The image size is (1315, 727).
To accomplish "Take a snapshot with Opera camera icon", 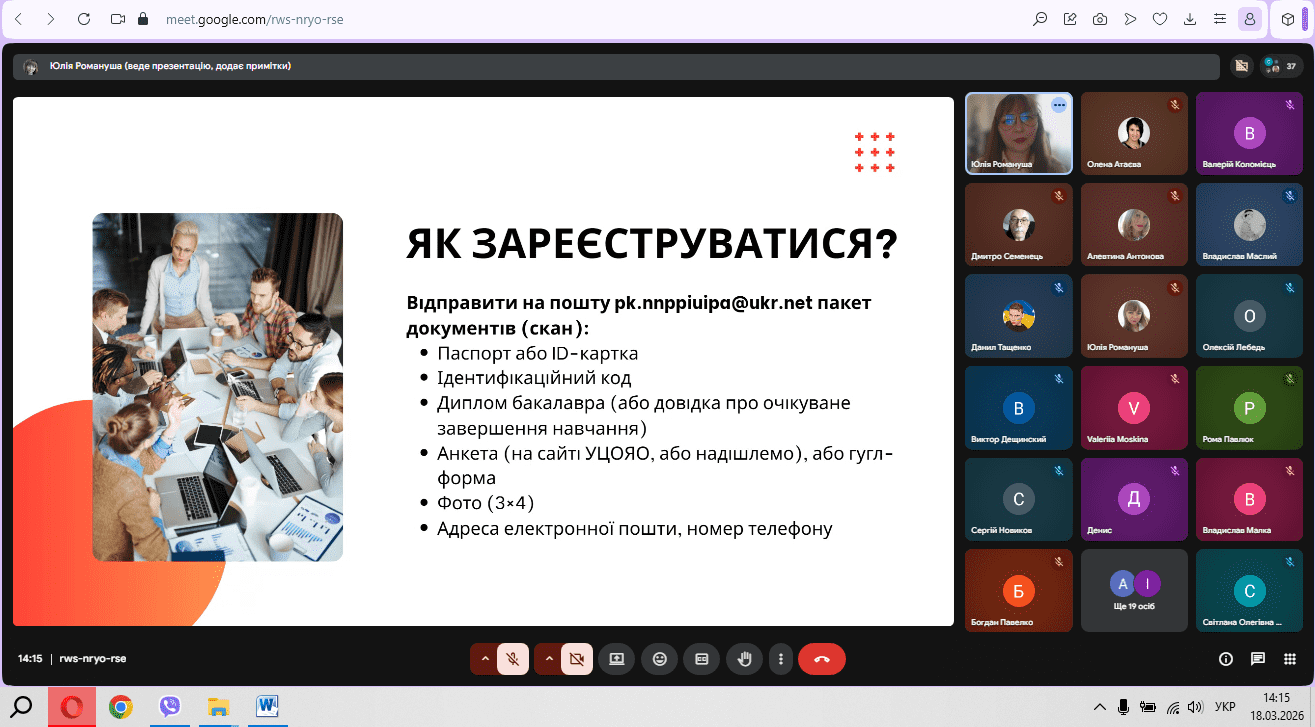I will (x=1100, y=19).
